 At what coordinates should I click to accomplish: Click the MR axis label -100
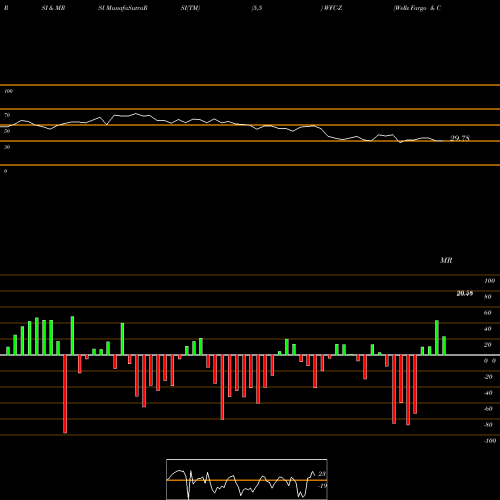(x=490, y=441)
